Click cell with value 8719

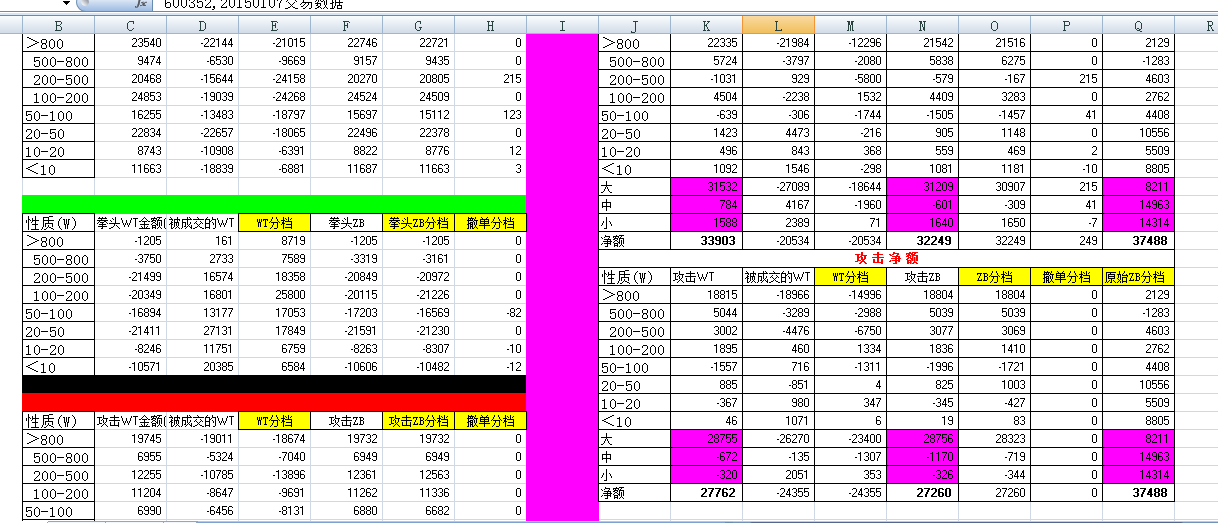(x=274, y=241)
